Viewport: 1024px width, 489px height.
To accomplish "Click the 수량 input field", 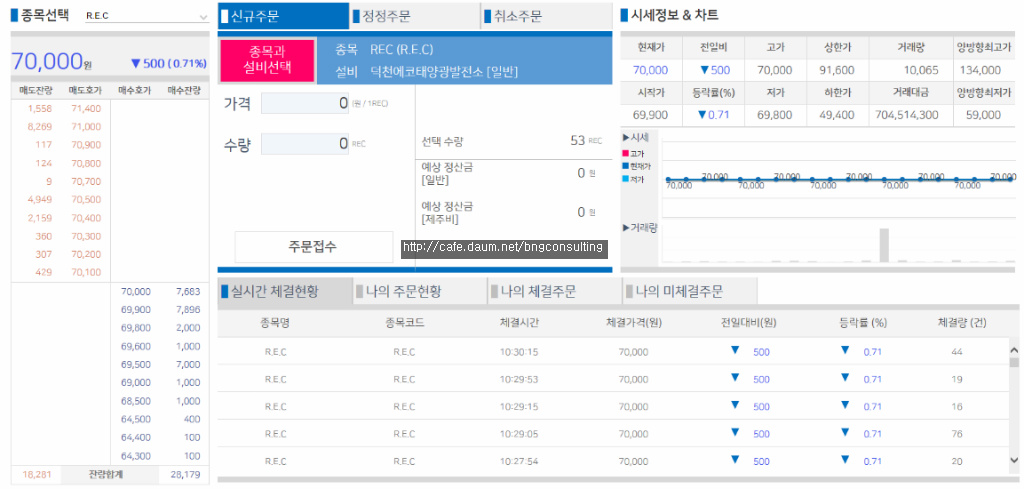I will tap(305, 144).
